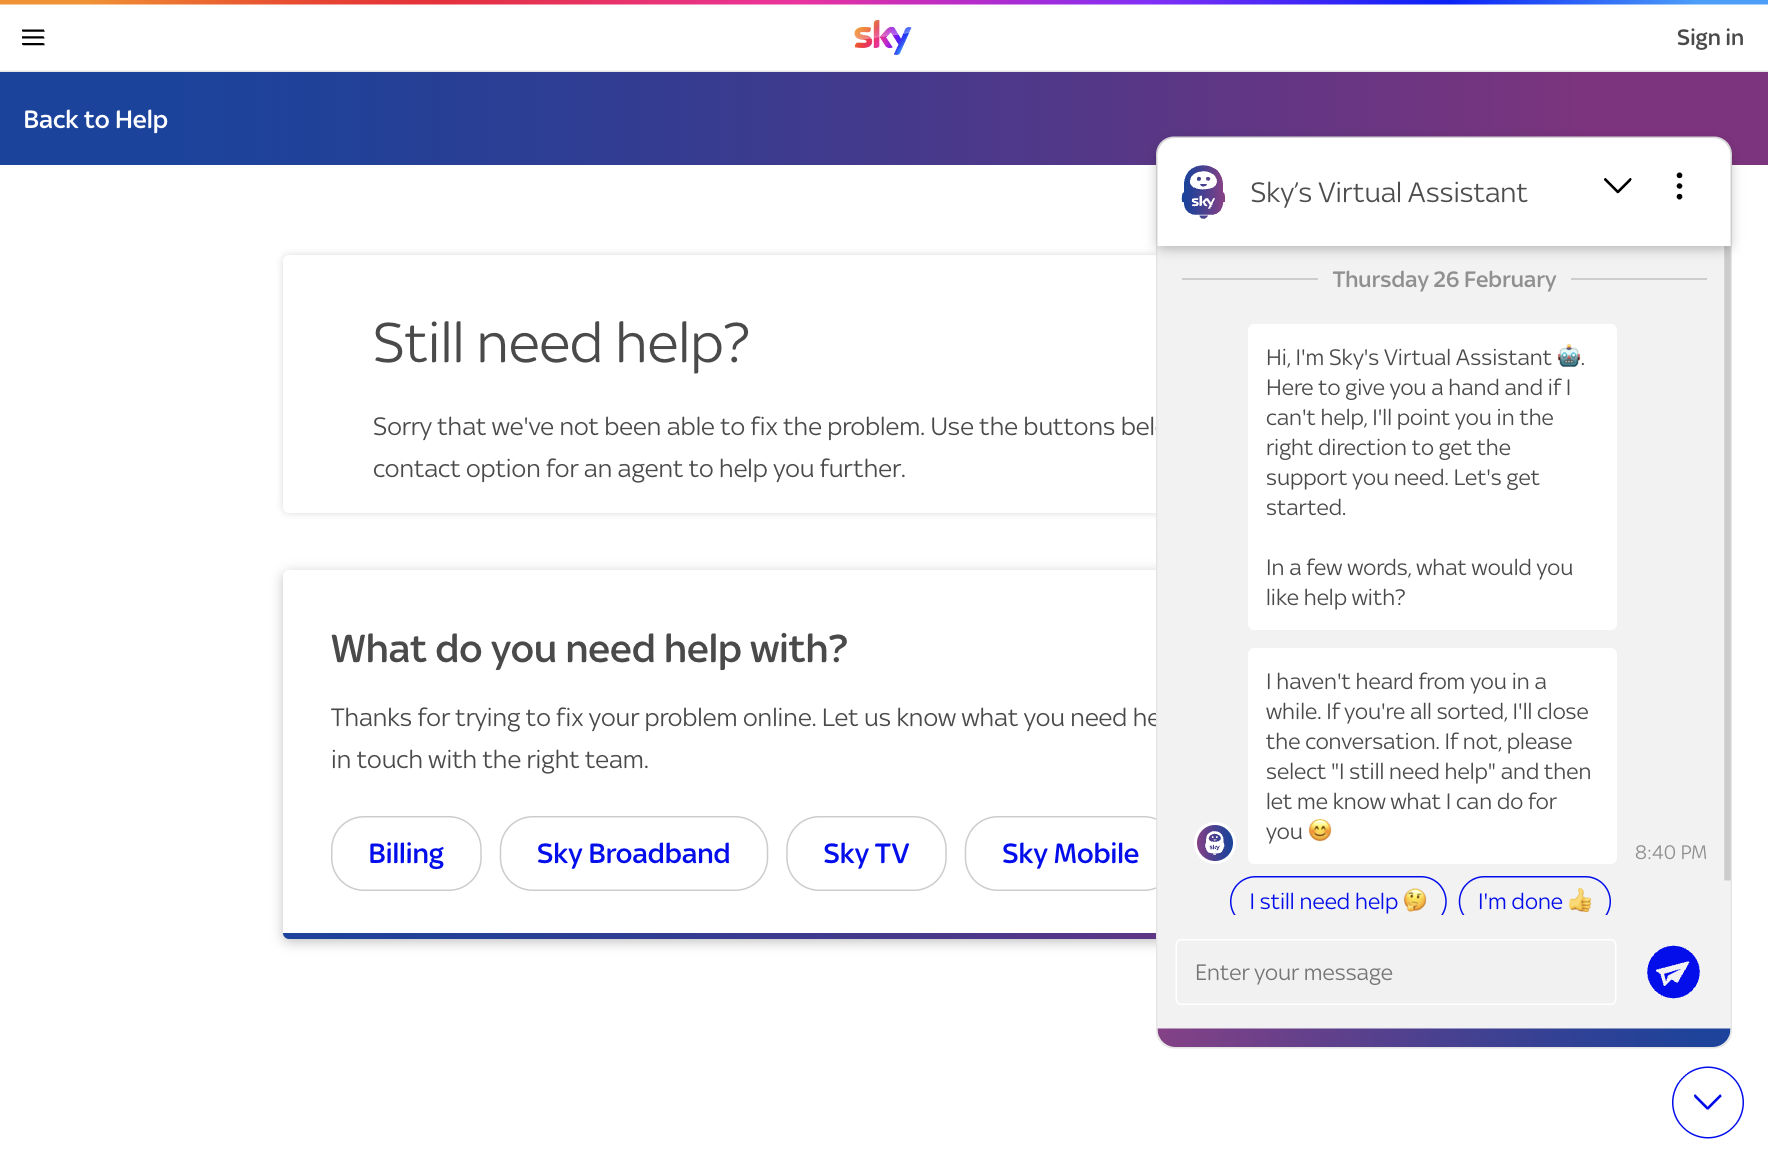This screenshot has width=1768, height=1164.
Task: Send the chat message with paper plane button
Action: pyautogui.click(x=1672, y=972)
